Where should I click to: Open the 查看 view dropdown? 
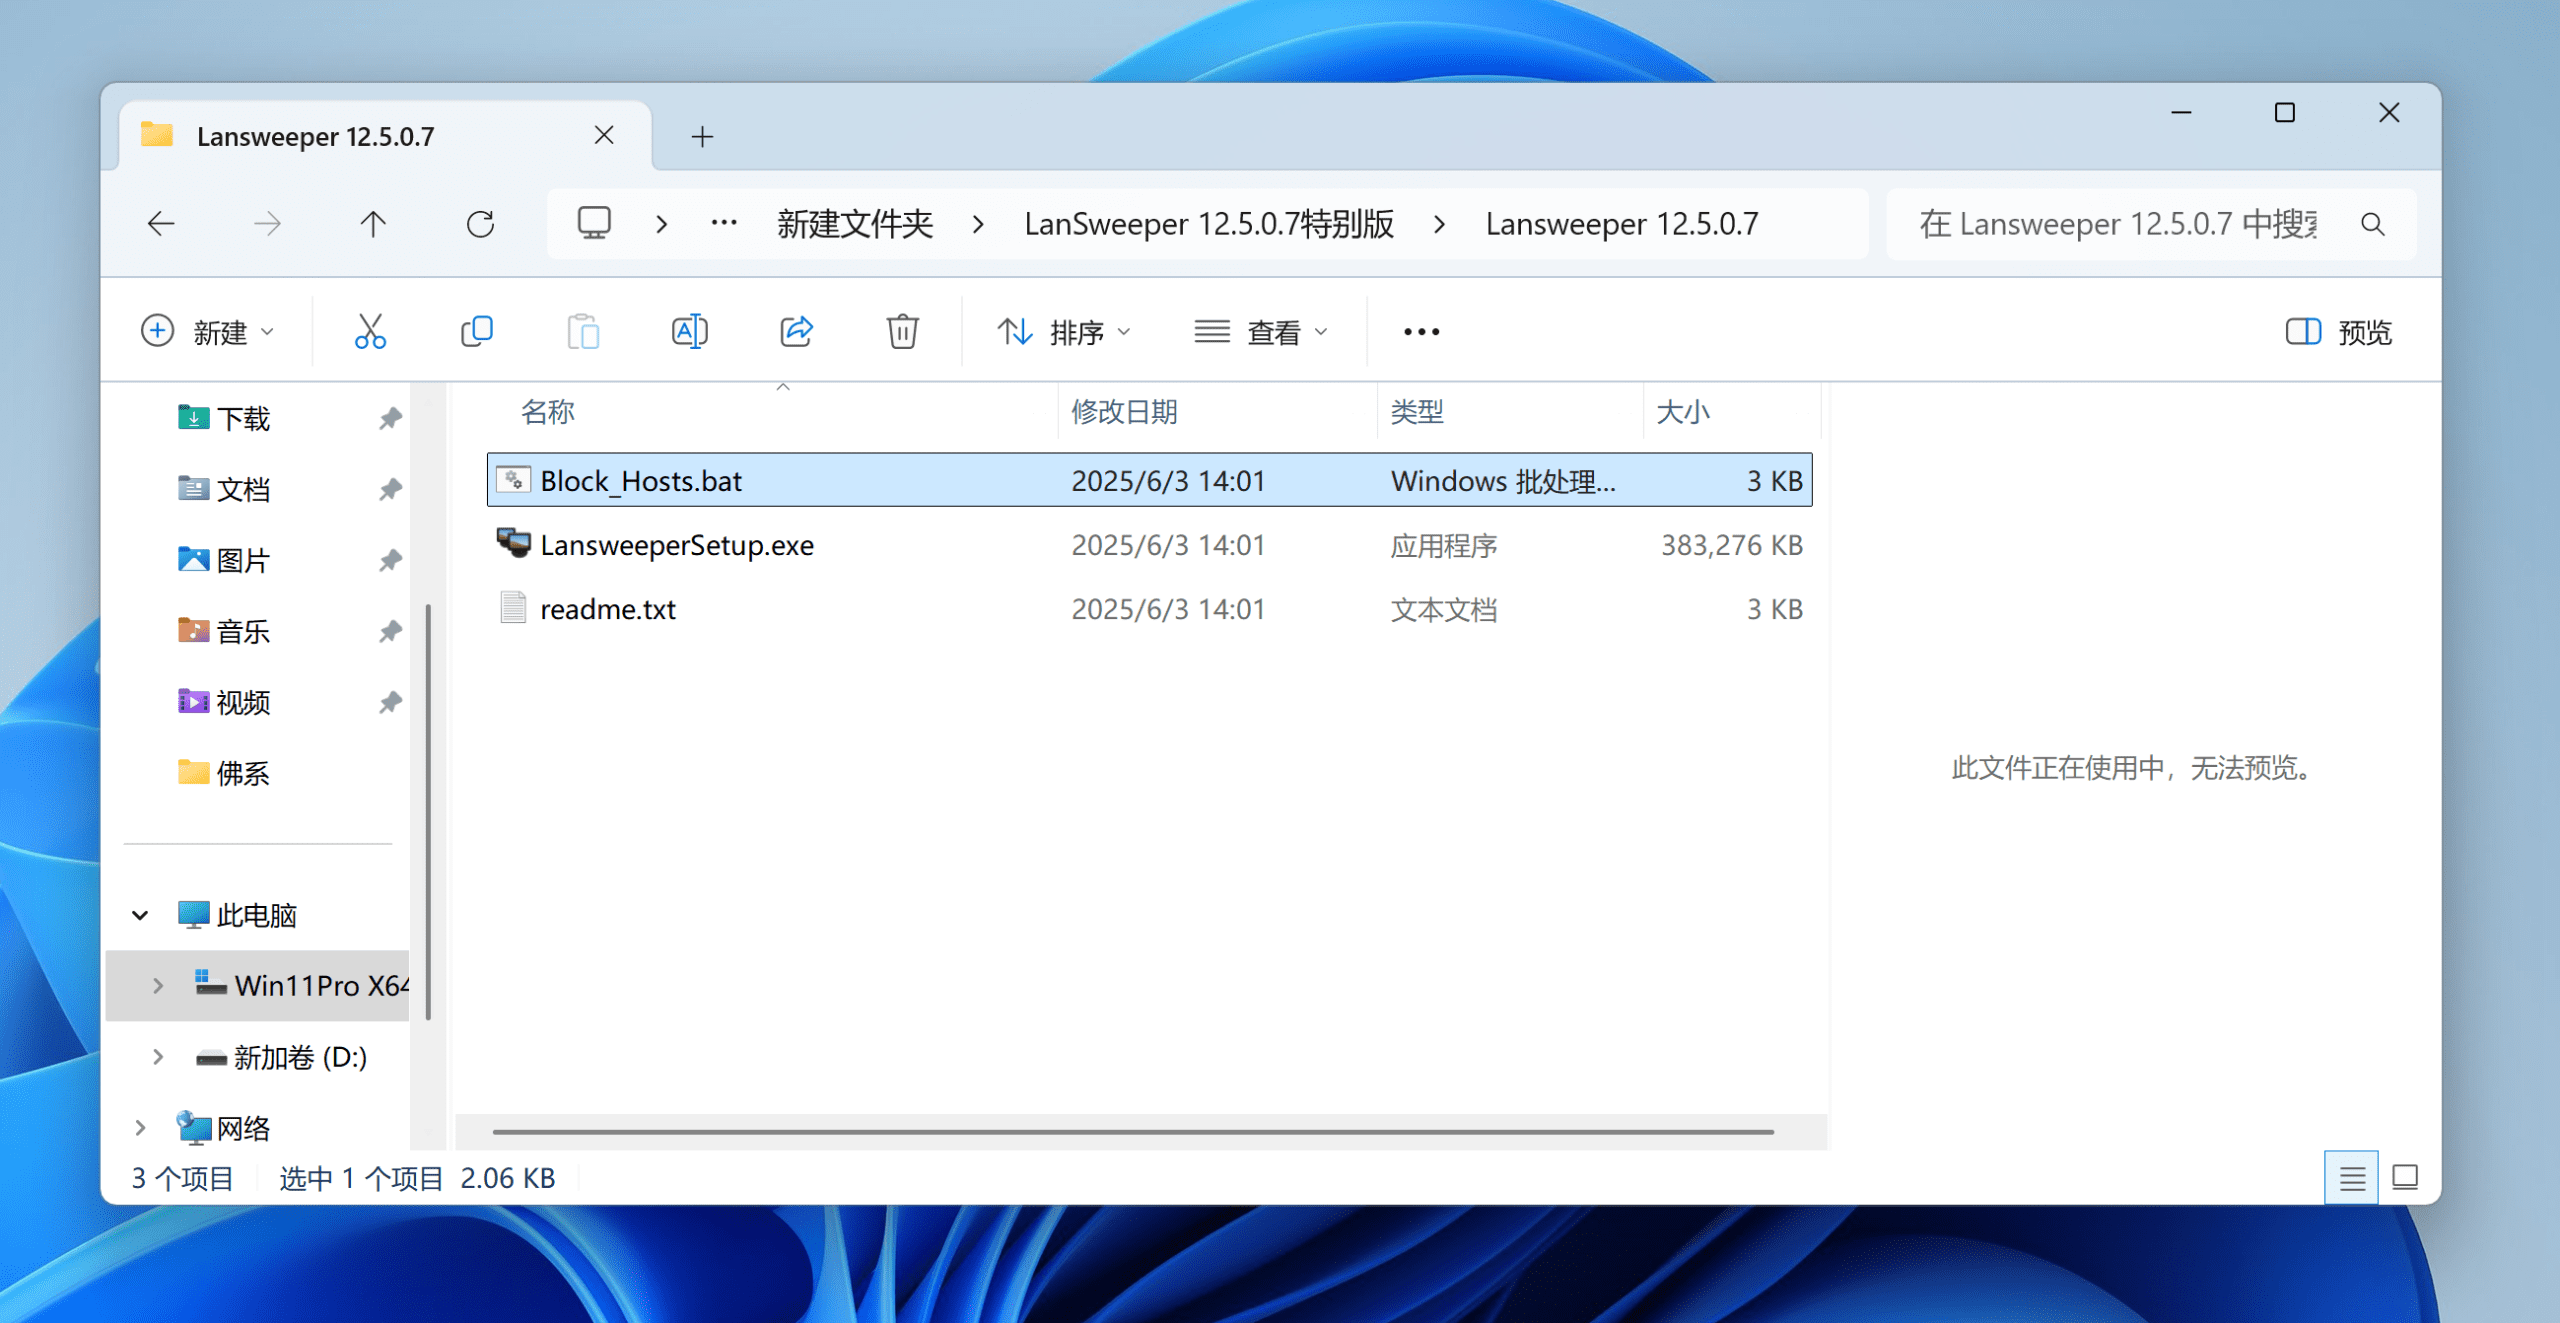click(1261, 331)
